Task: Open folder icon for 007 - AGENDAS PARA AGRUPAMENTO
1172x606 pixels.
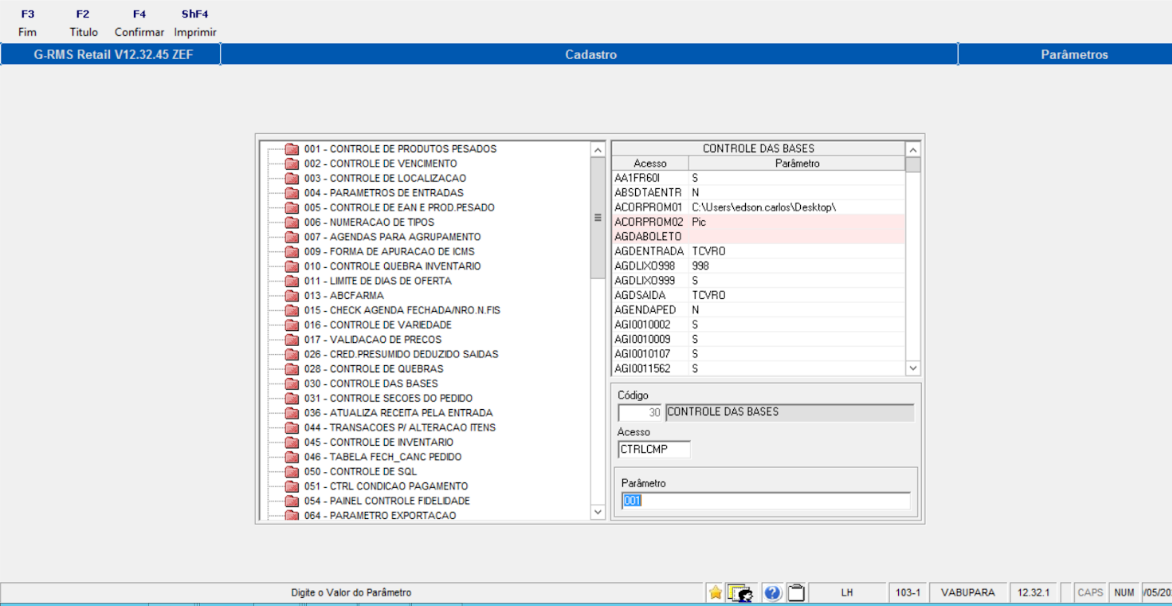Action: (x=292, y=237)
